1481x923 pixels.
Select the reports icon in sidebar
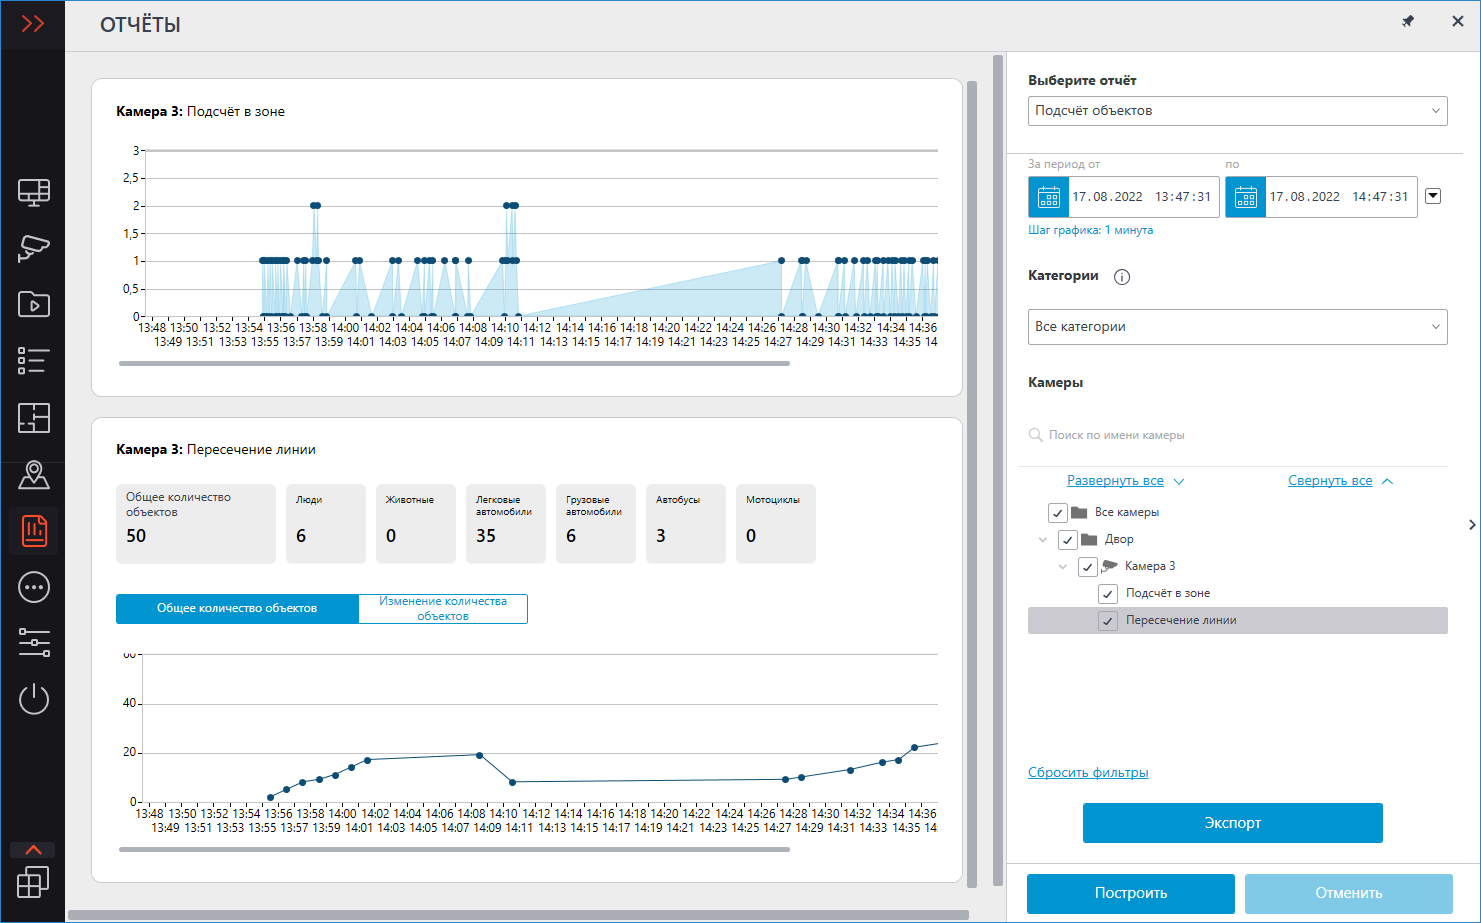coord(34,531)
